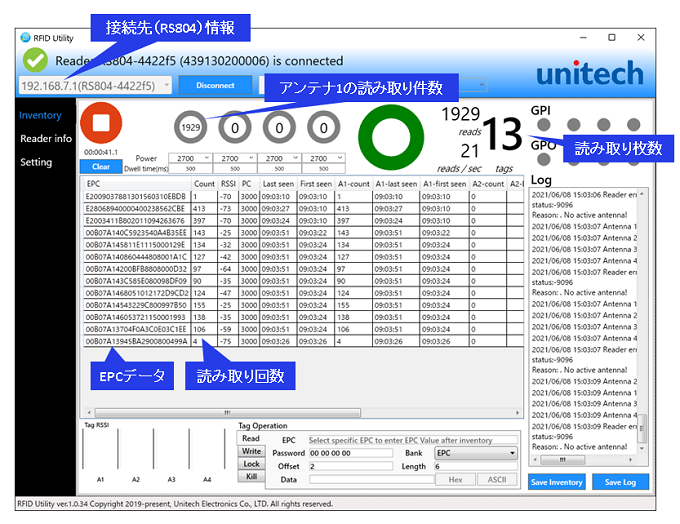Click the large green read-rate ring
Image resolution: width=680 pixels, height=524 pixels.
[391, 137]
